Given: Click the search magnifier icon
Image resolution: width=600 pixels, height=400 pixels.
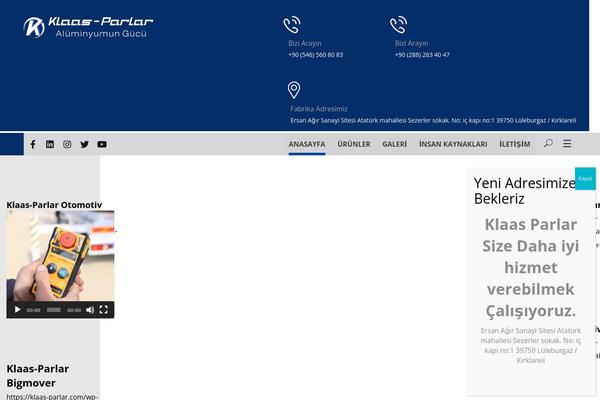Looking at the screenshot, I should (548, 144).
